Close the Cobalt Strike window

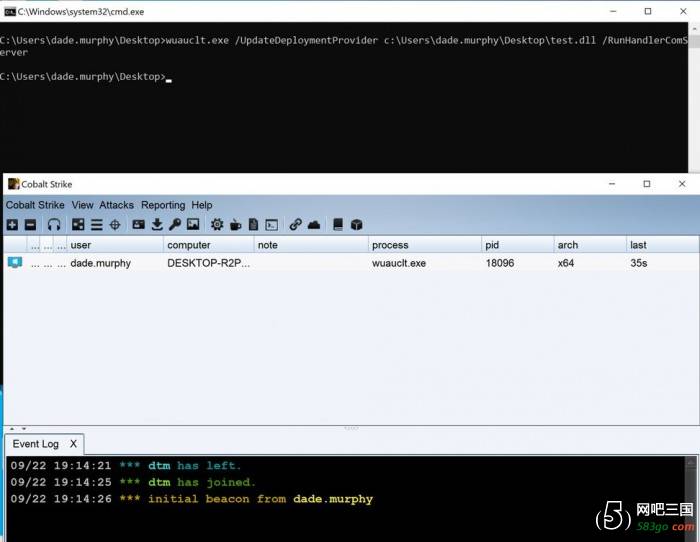[682, 184]
